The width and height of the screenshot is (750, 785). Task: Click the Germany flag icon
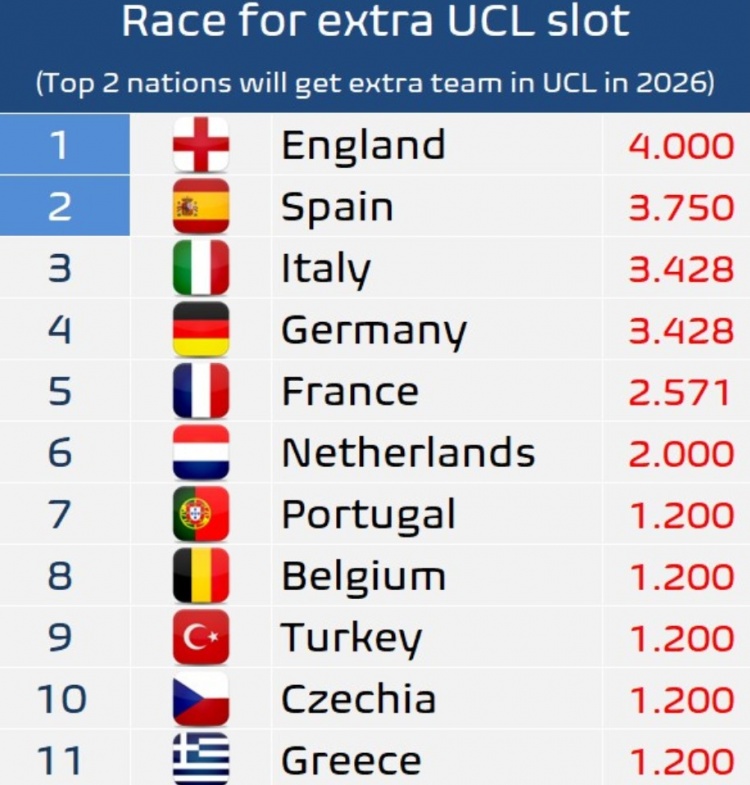(201, 330)
